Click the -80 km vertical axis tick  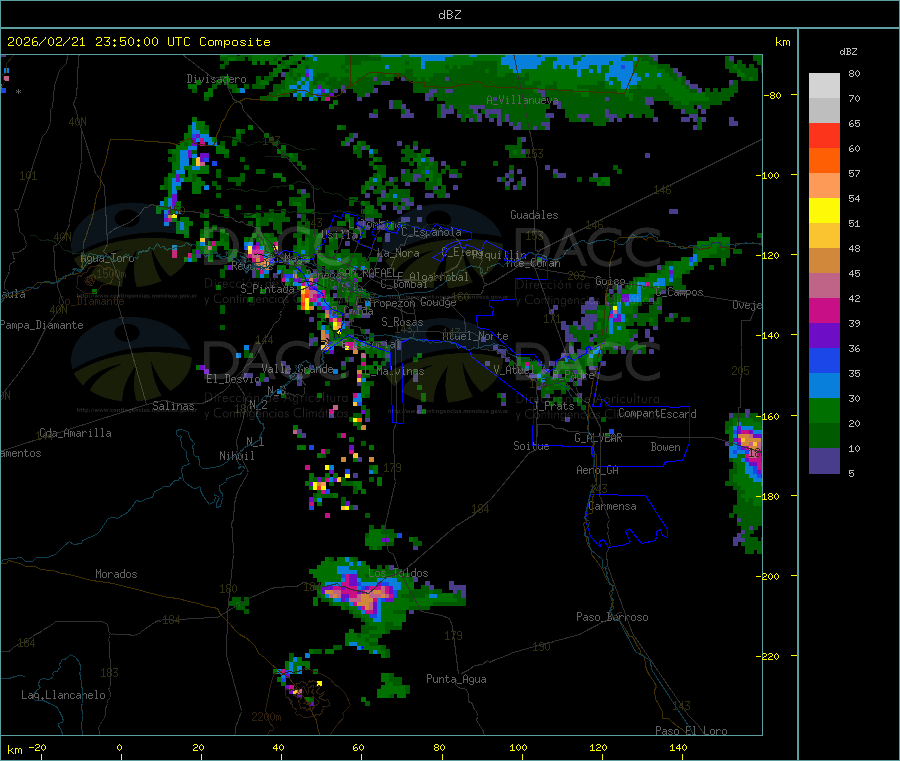pyautogui.click(x=773, y=95)
